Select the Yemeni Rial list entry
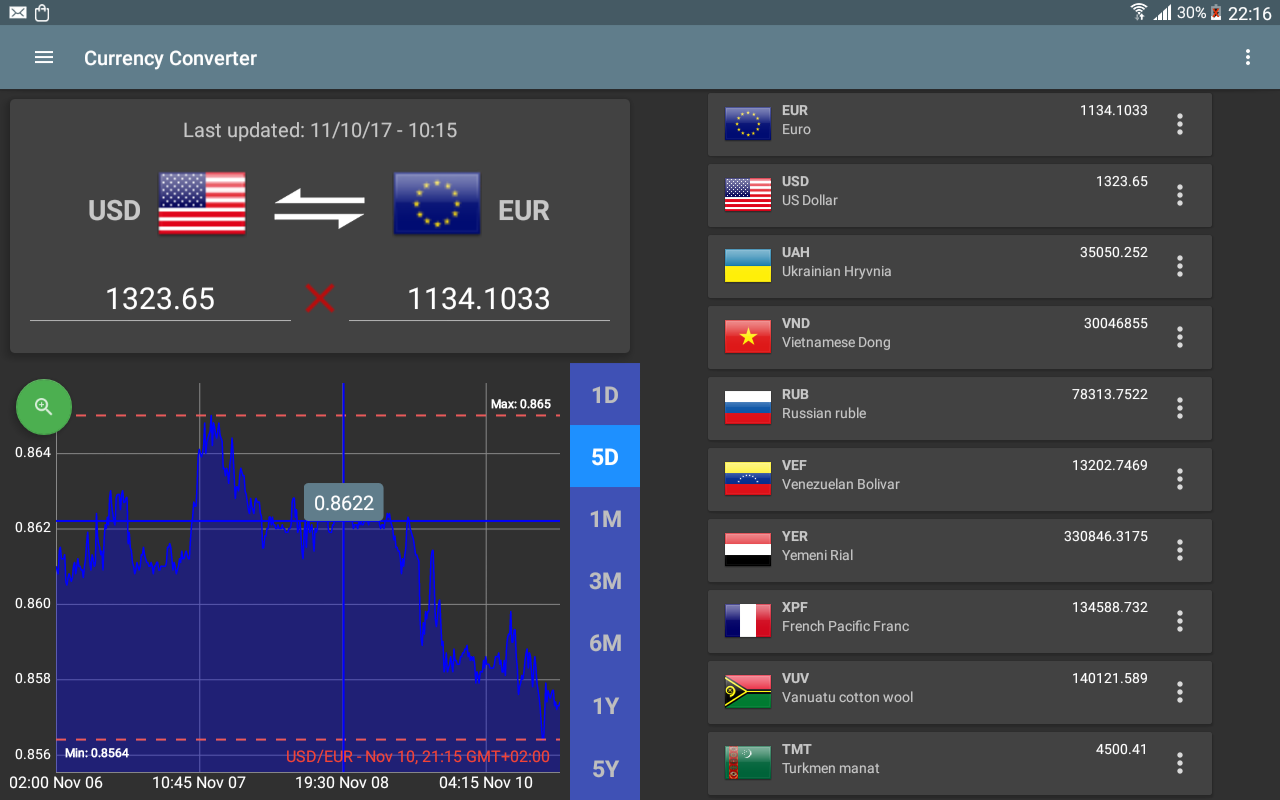Viewport: 1280px width, 800px height. point(930,550)
